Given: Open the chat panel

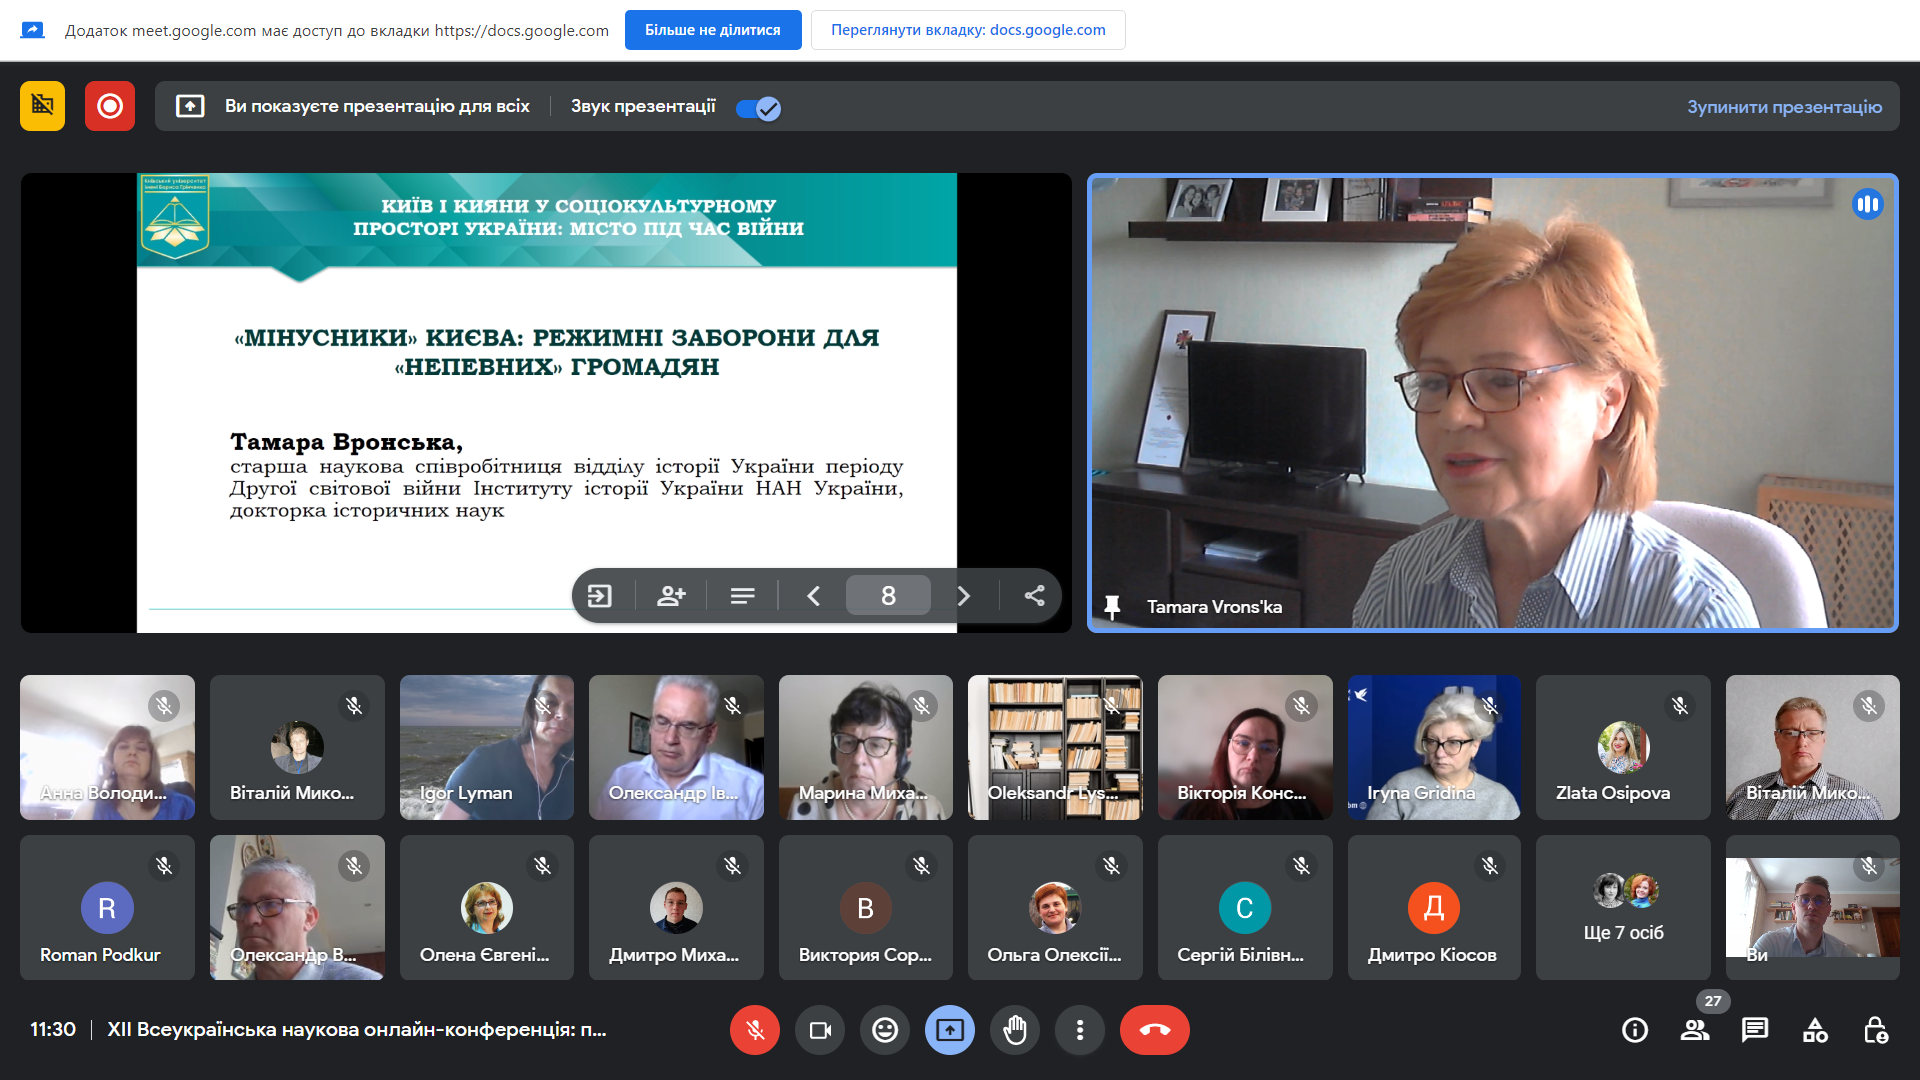Looking at the screenshot, I should point(1755,1030).
